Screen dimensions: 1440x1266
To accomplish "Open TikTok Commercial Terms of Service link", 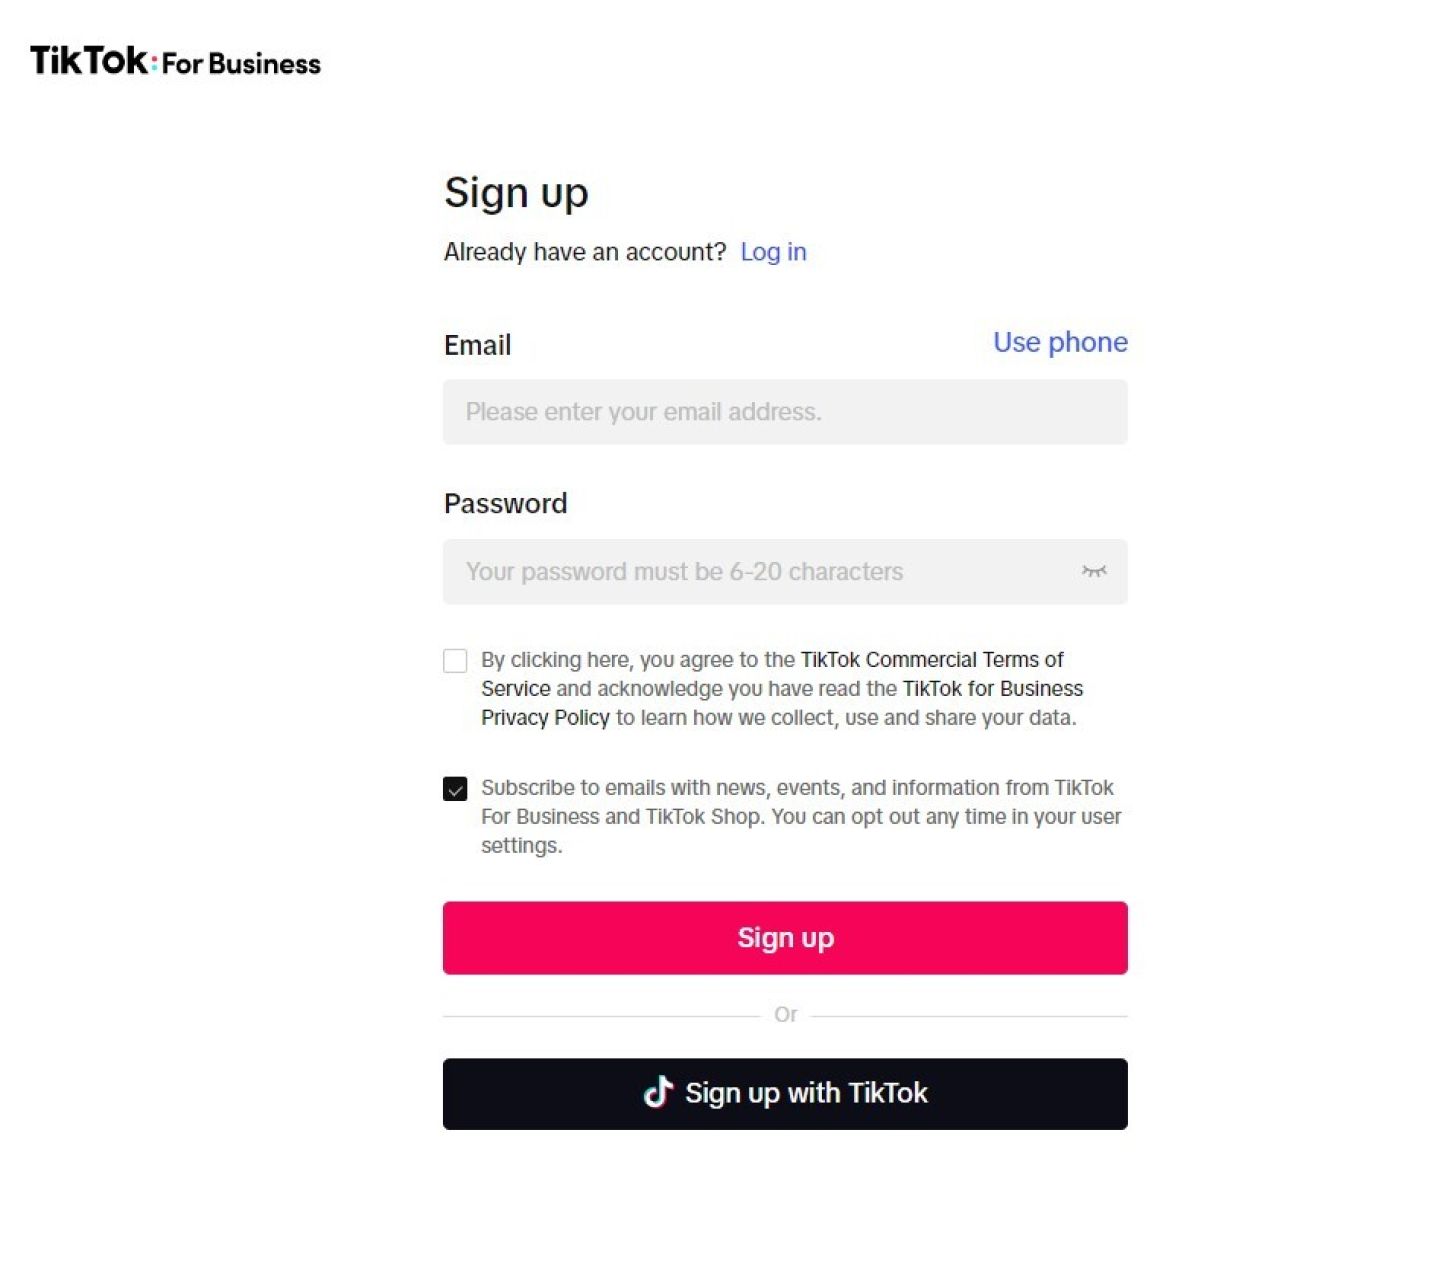I will point(931,660).
